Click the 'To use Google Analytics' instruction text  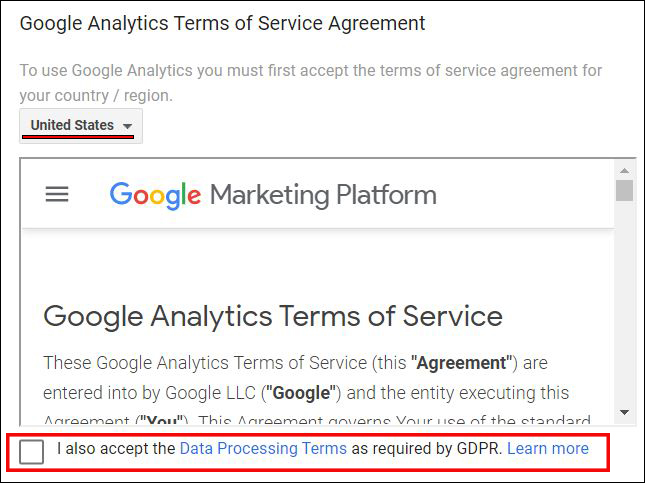pyautogui.click(x=311, y=83)
